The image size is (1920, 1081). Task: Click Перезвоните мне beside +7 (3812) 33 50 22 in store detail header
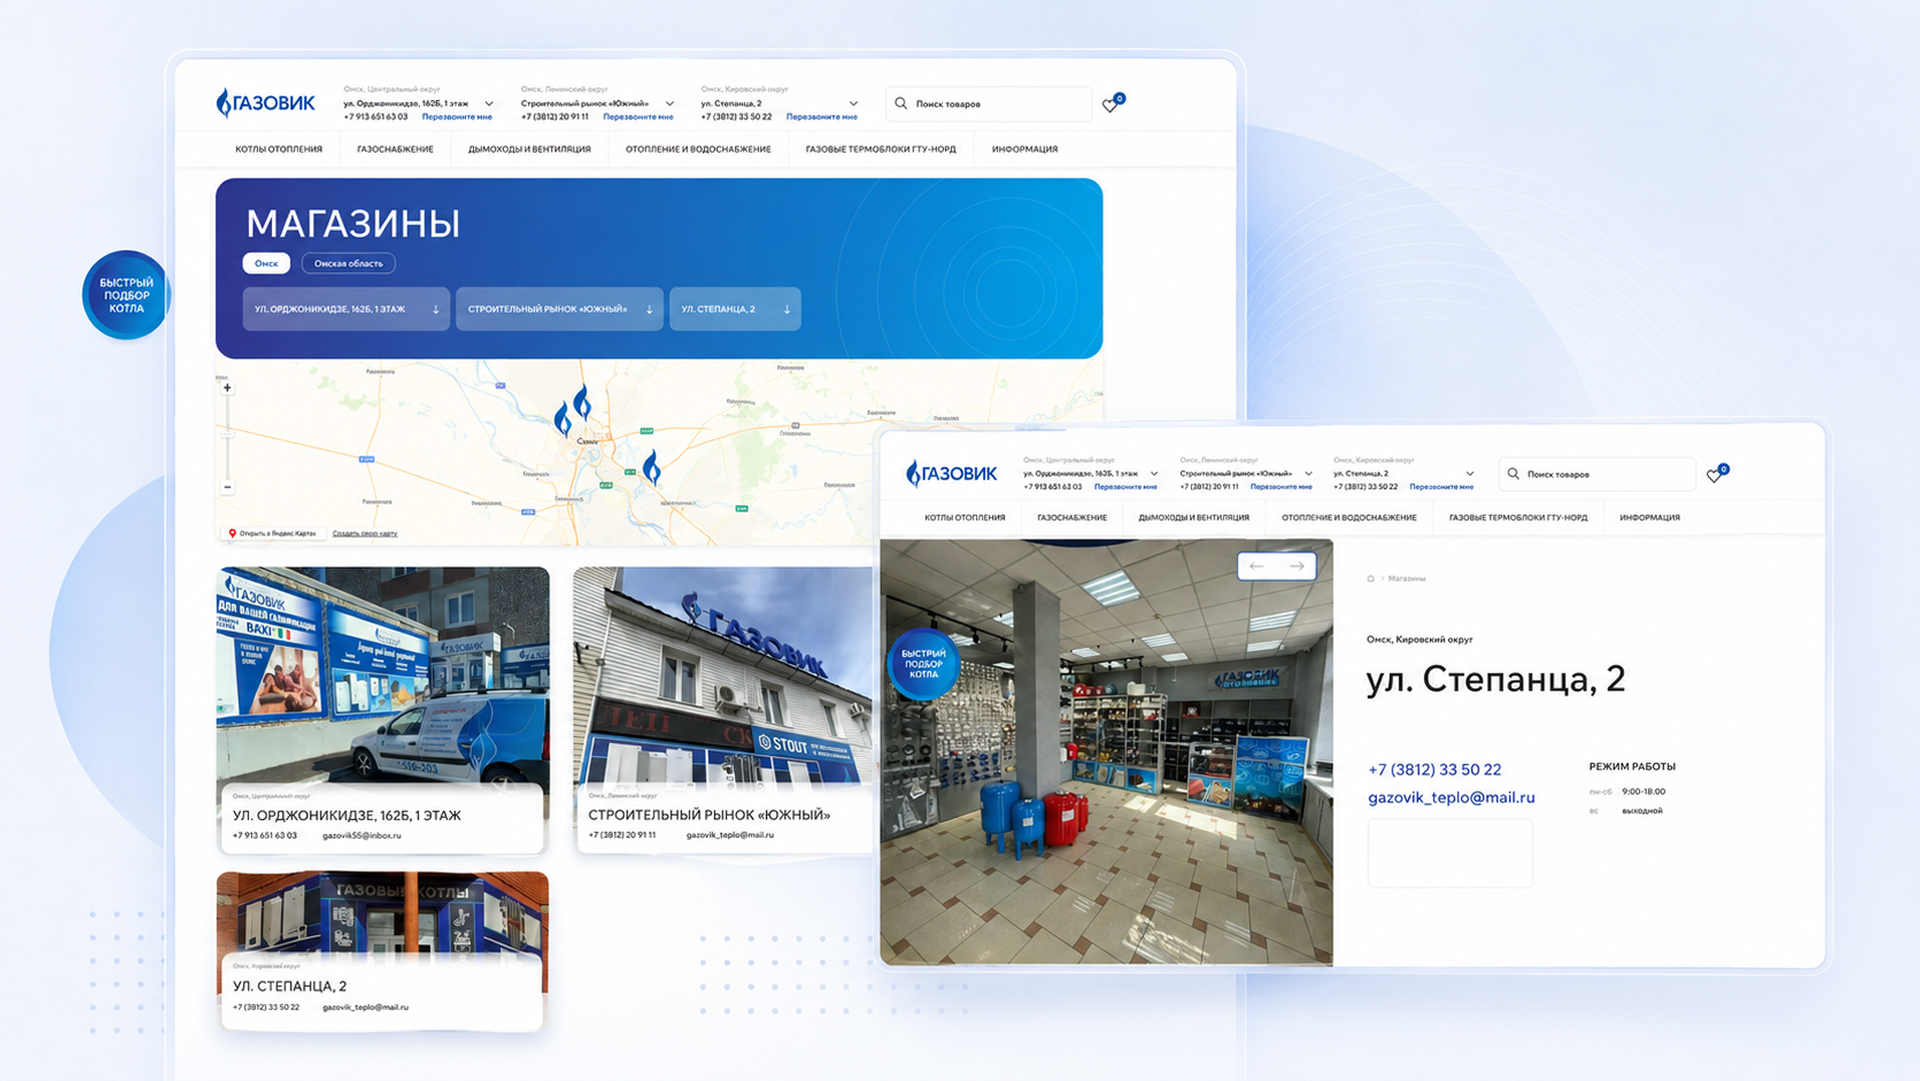coord(1441,487)
